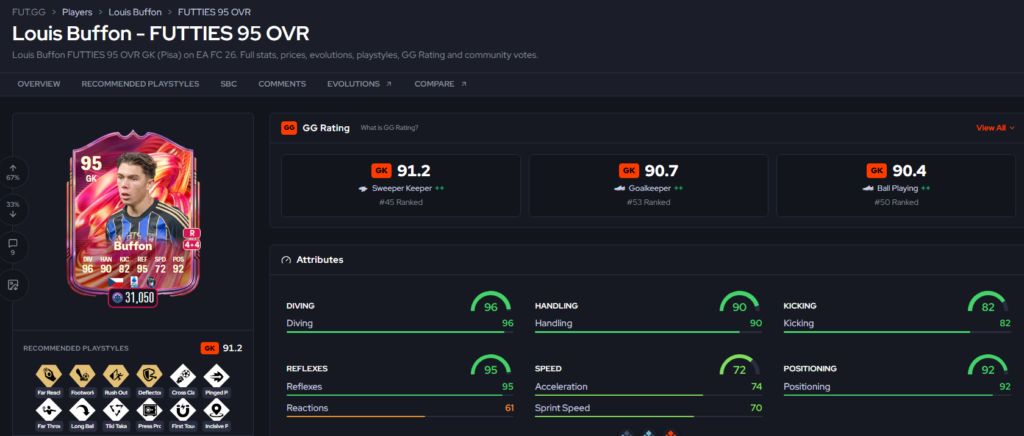Select the Footwork playstyle icon
Viewport: 1024px width, 436px height.
[x=82, y=376]
